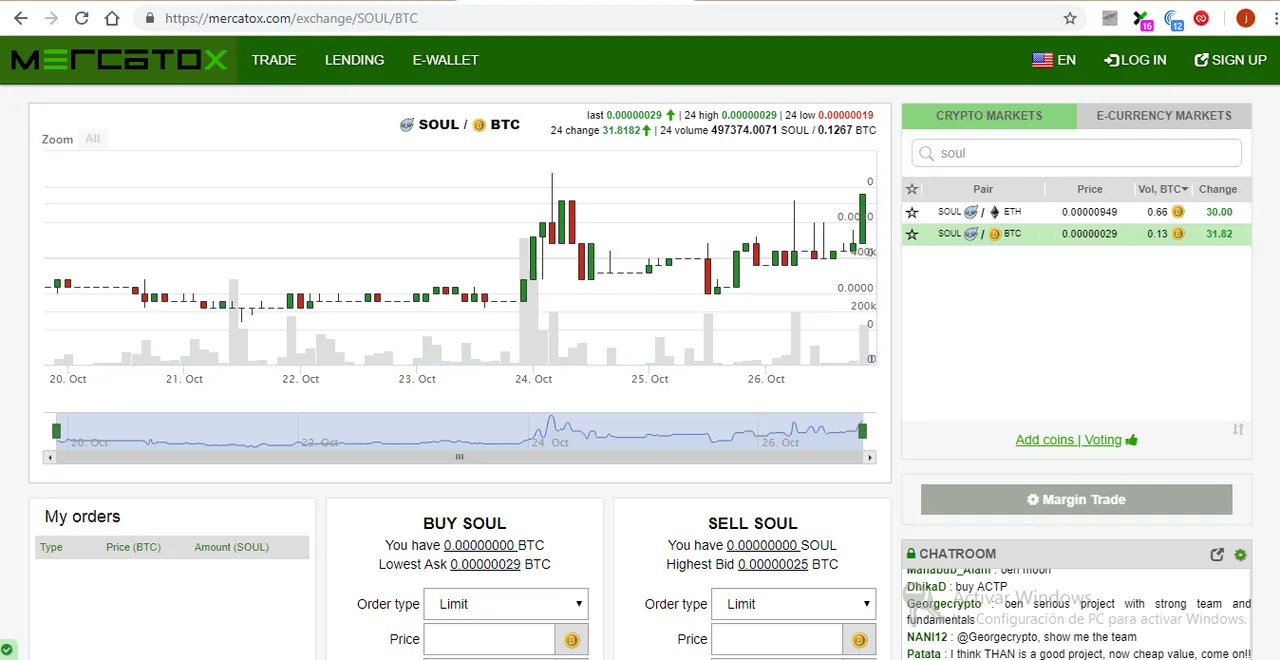
Task: Click the Bitcoin icon beside Sell Price
Action: (859, 640)
